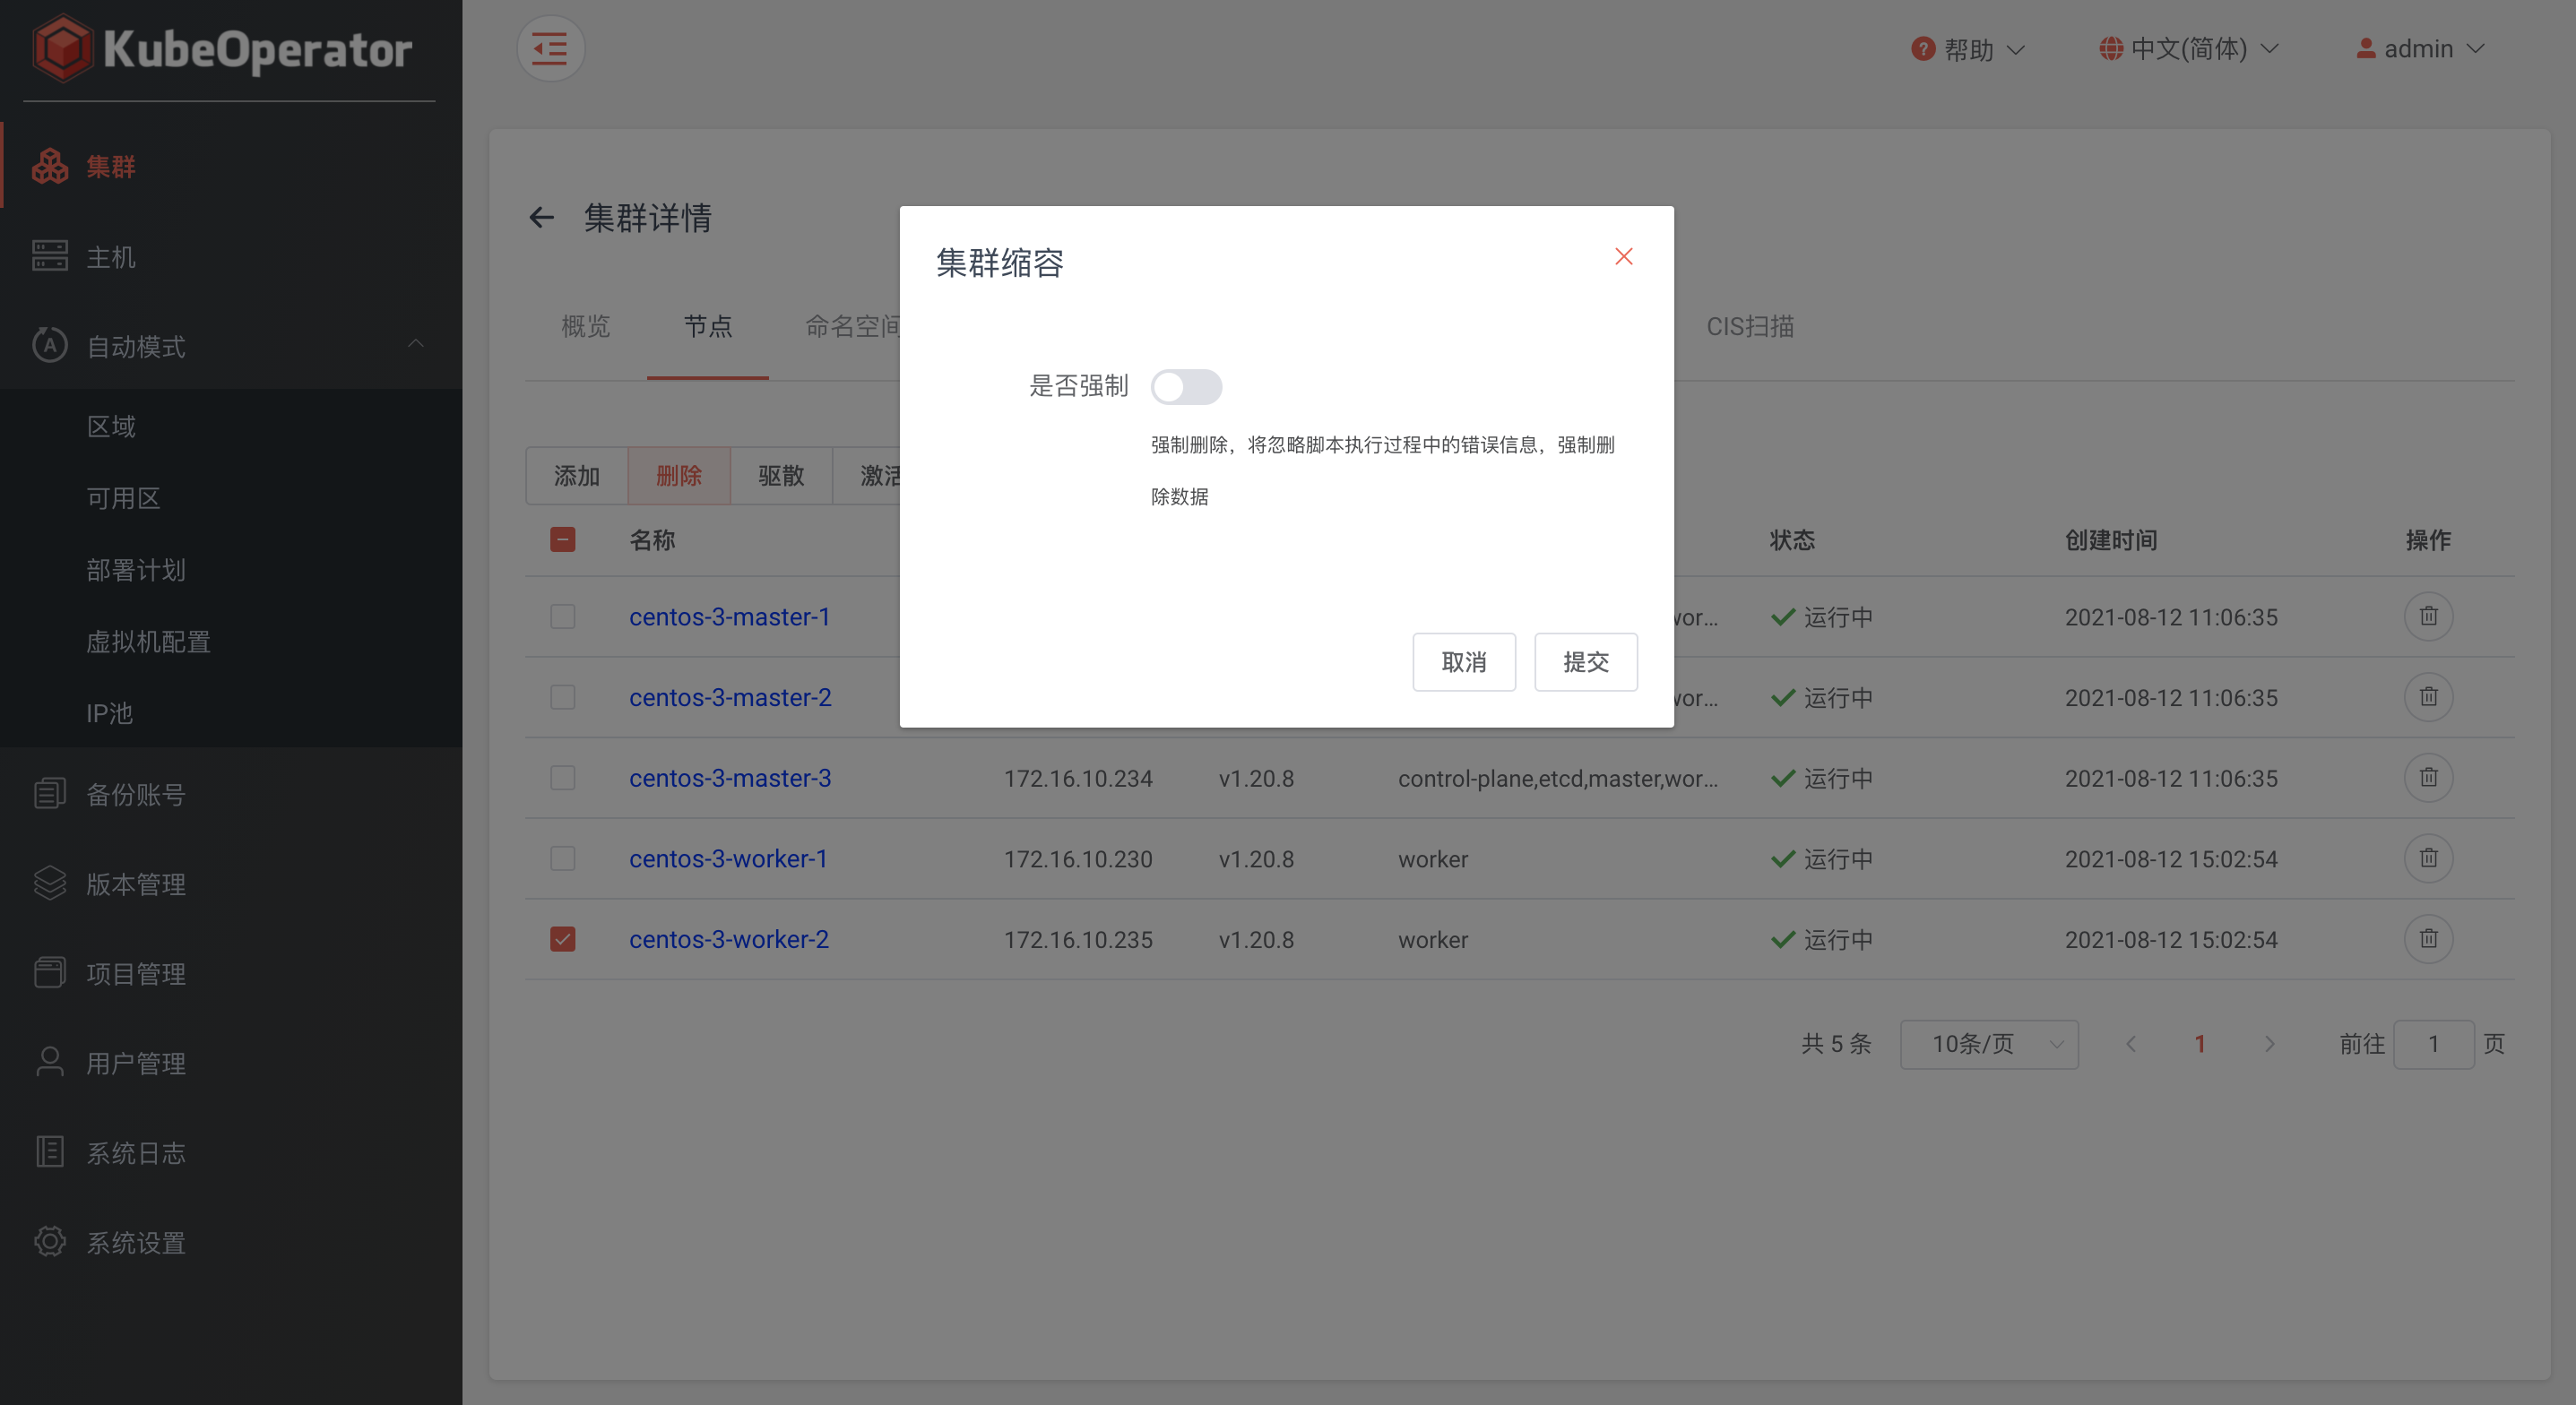
Task: Click the trash icon for centos-3-master-3
Action: (2427, 777)
